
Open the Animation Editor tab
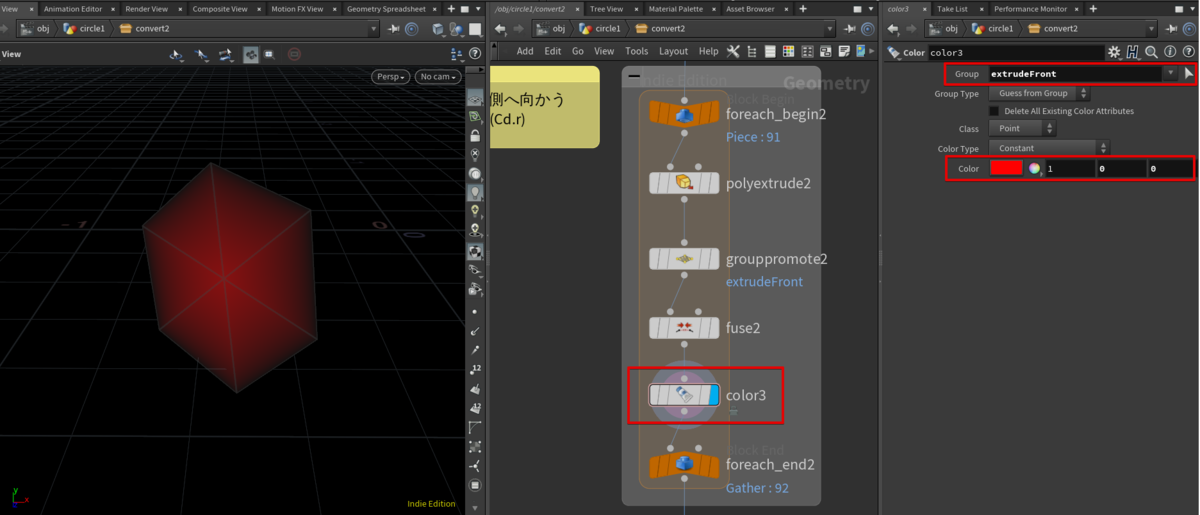[x=72, y=9]
